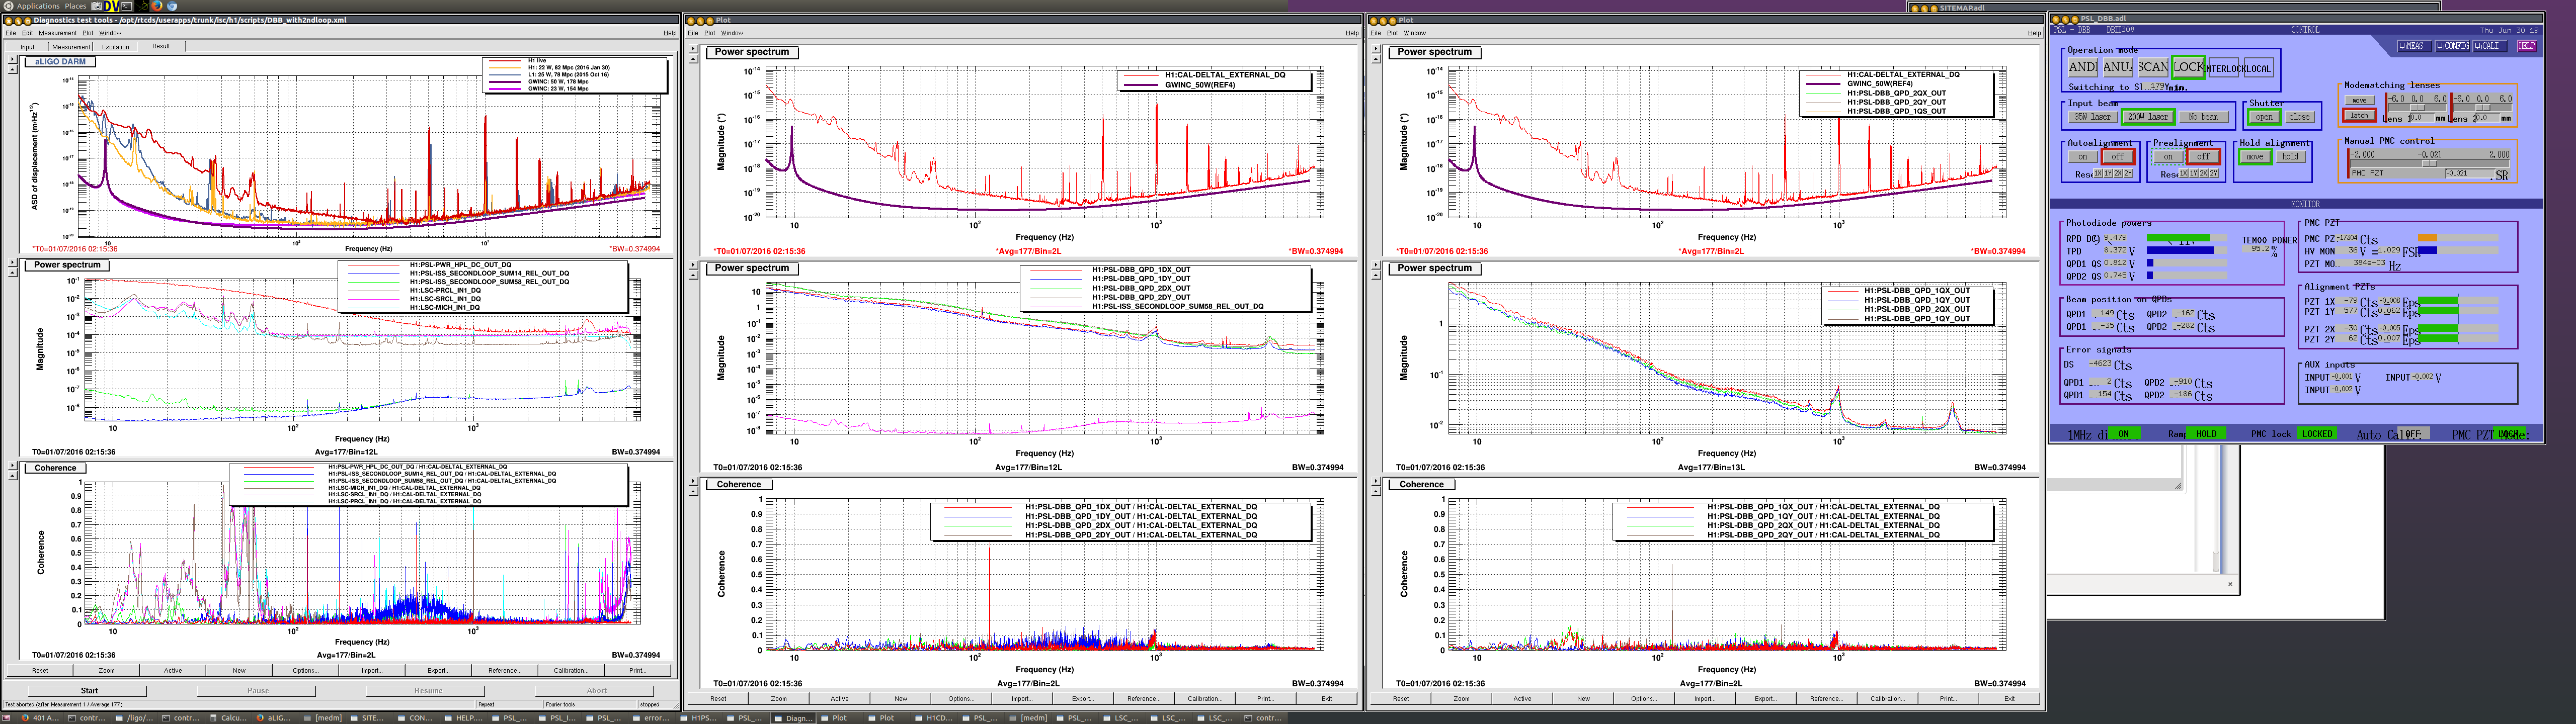
Task: Switch to the 'Calcu...' taskbar item
Action: 229,717
